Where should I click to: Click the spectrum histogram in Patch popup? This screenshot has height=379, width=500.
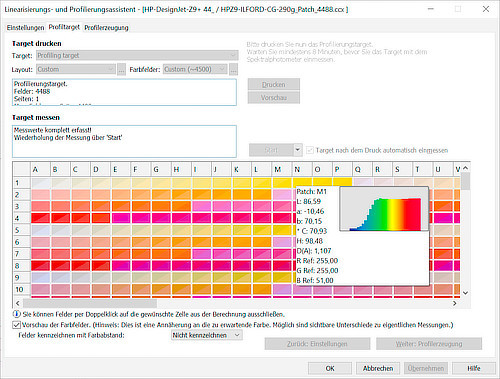(x=384, y=209)
